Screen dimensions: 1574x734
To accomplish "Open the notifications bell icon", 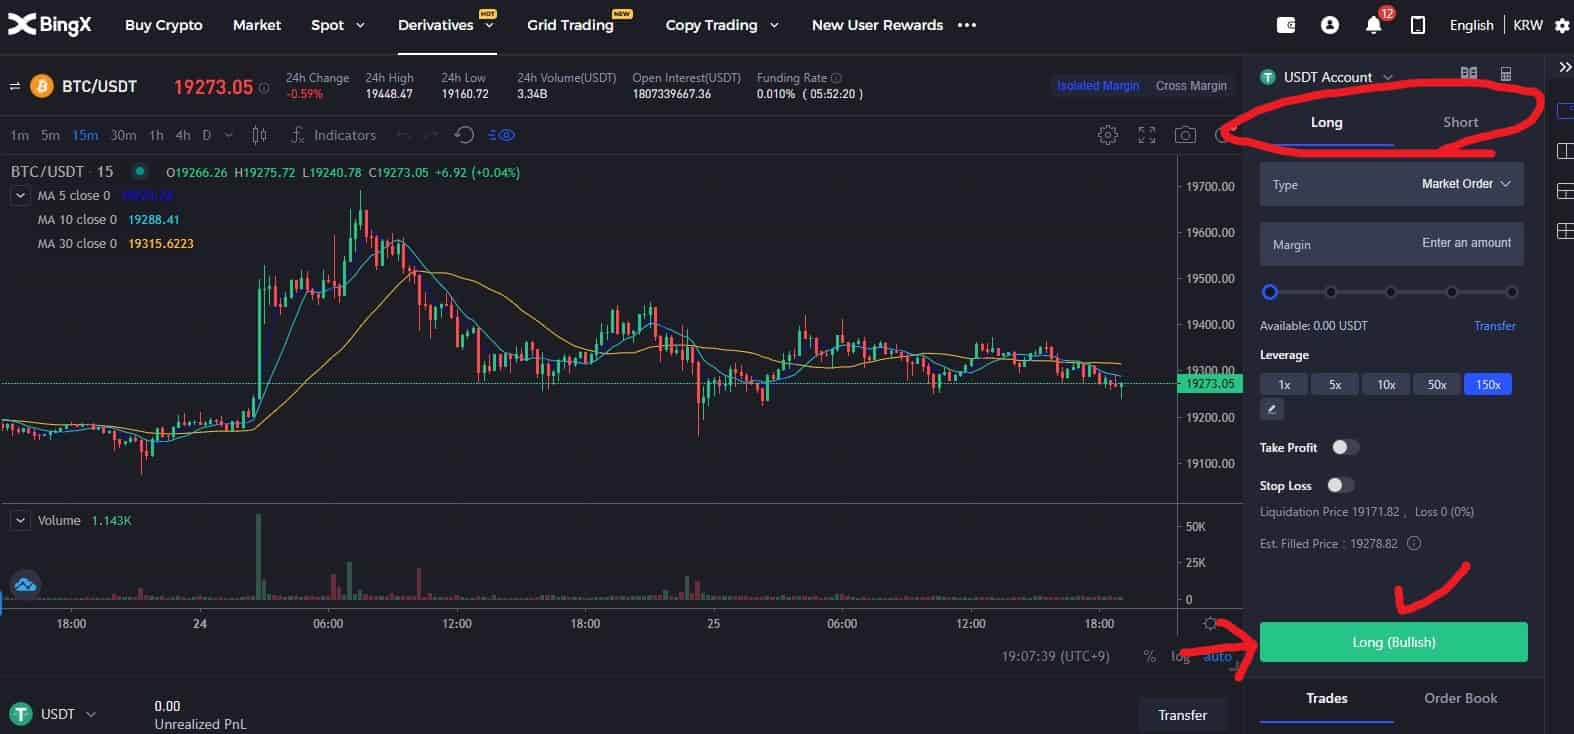I will [1373, 25].
